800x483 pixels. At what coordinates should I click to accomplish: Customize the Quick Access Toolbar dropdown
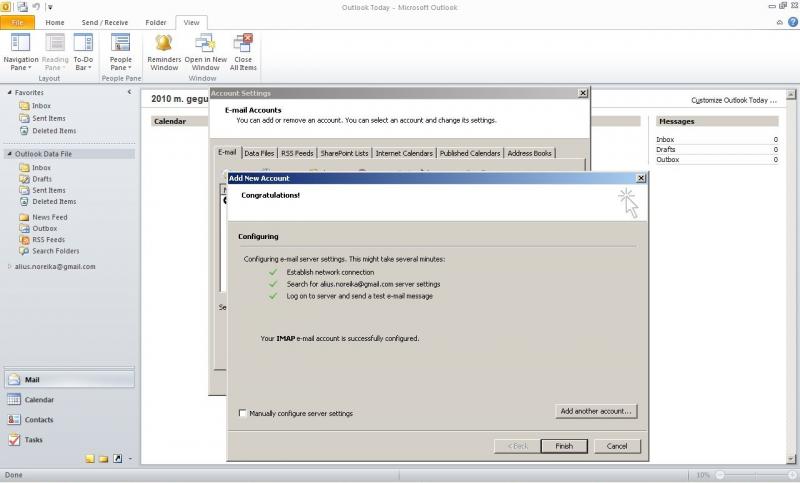coord(50,7)
